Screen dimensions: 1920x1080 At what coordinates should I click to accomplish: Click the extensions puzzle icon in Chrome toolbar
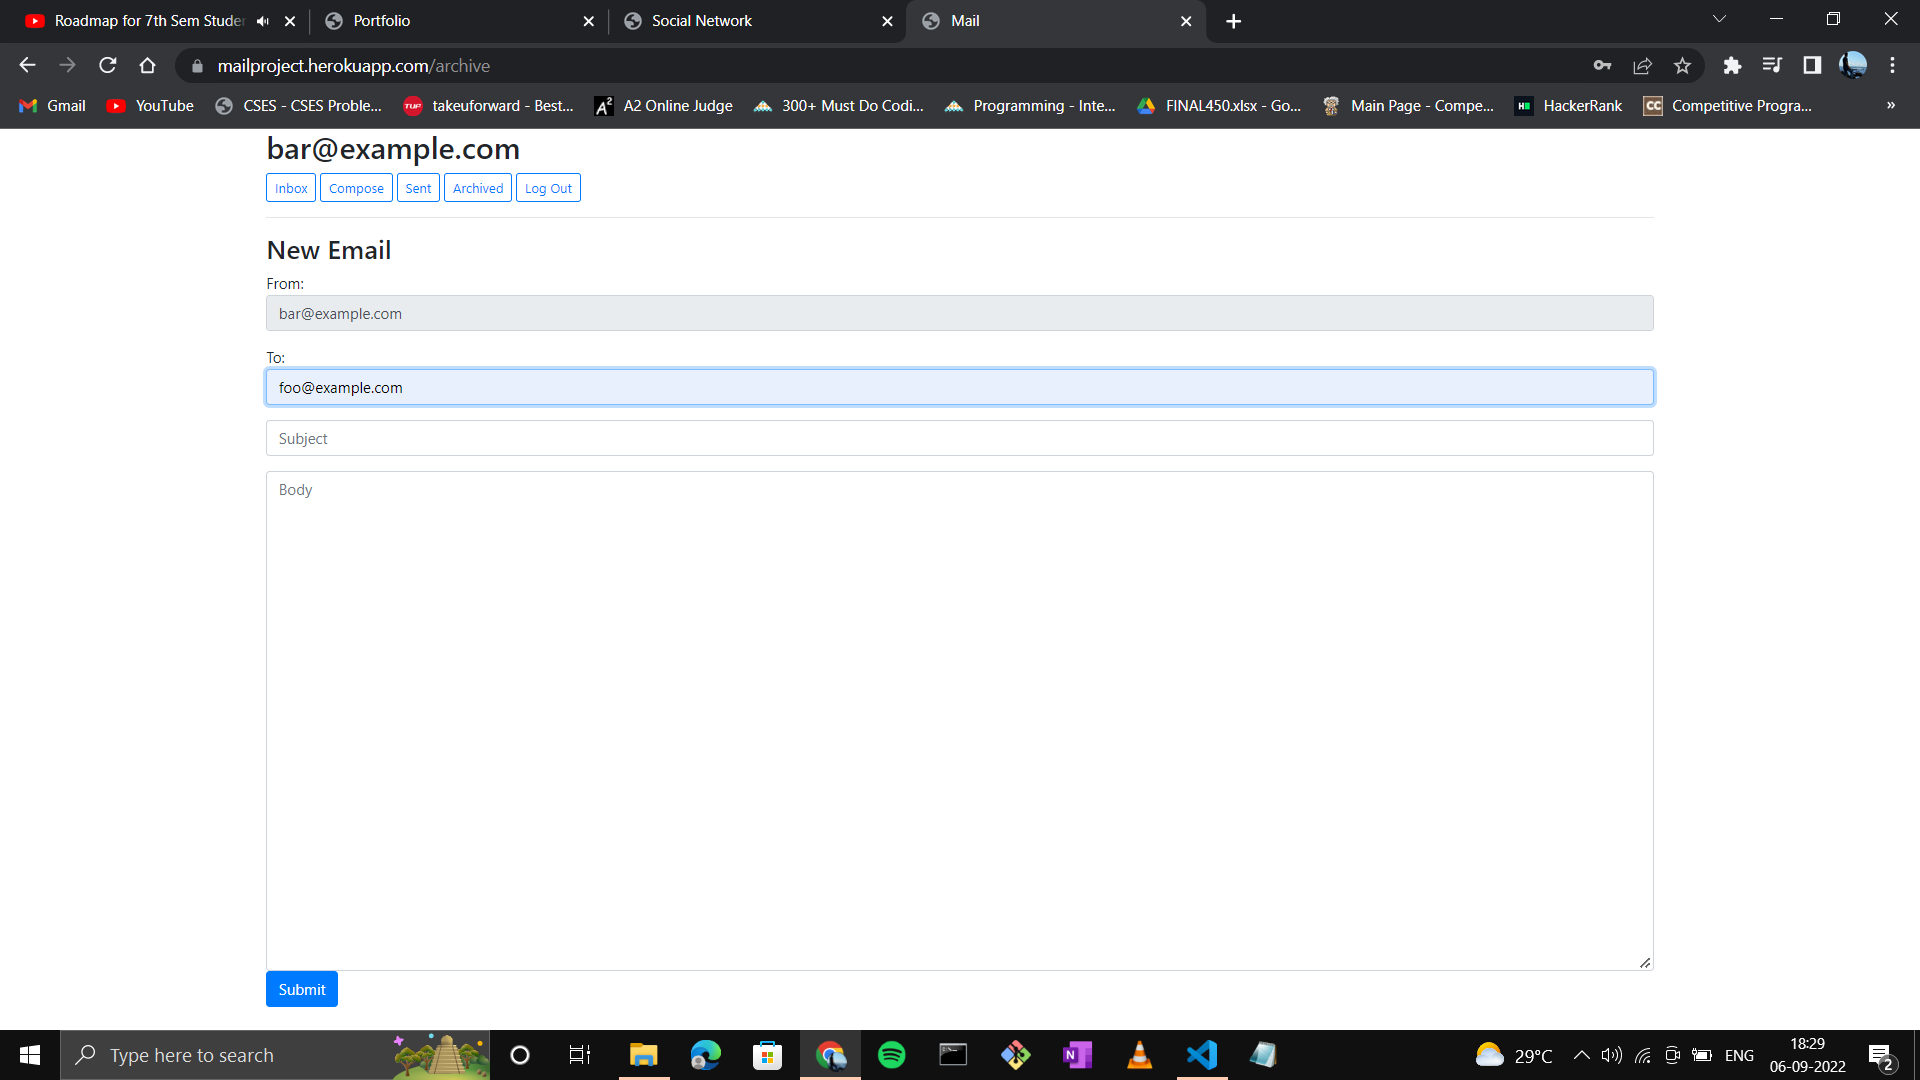(x=1733, y=65)
